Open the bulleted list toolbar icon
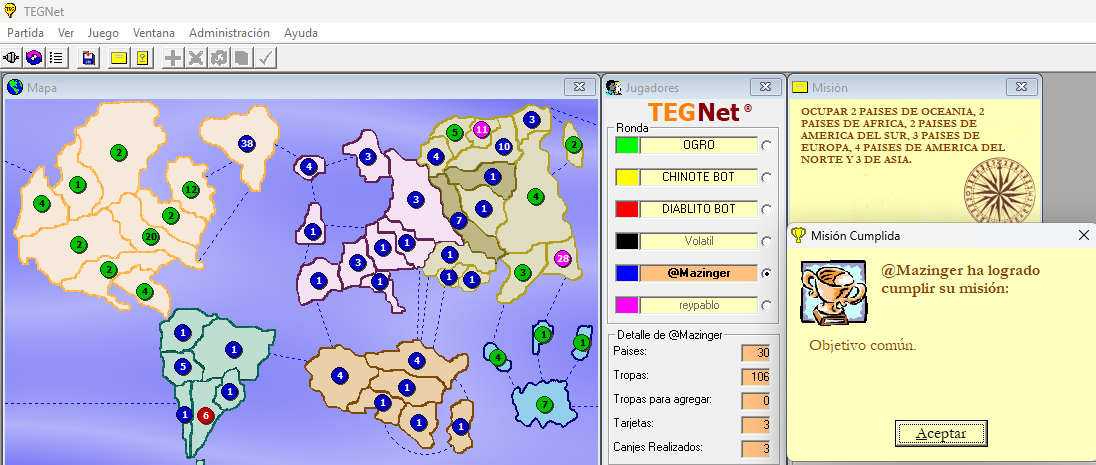The height and width of the screenshot is (465, 1096). point(57,58)
